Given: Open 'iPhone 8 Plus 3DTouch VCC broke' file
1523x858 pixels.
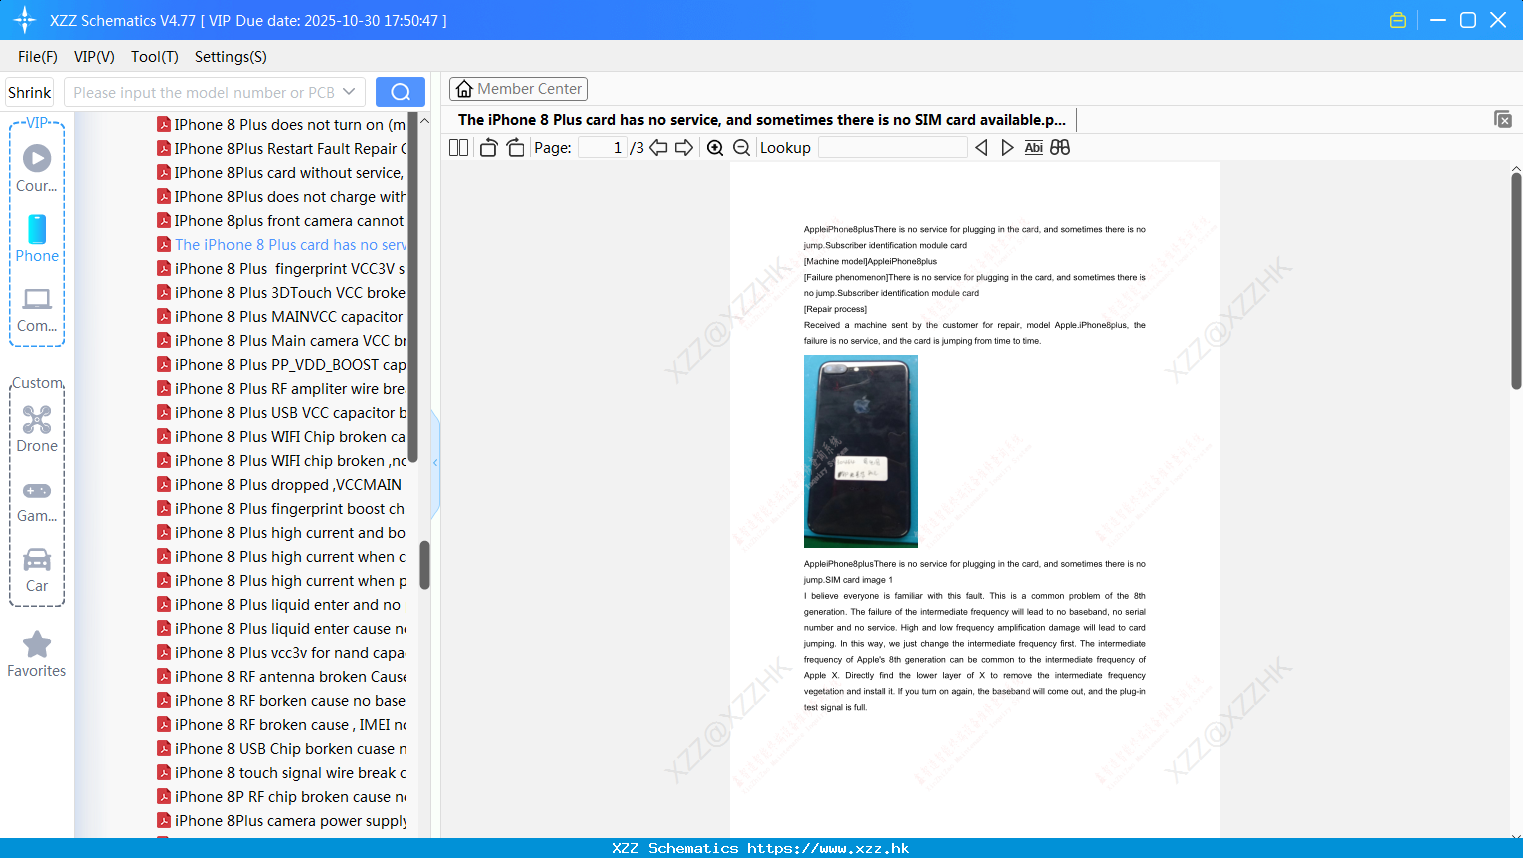Looking at the screenshot, I should pos(282,293).
